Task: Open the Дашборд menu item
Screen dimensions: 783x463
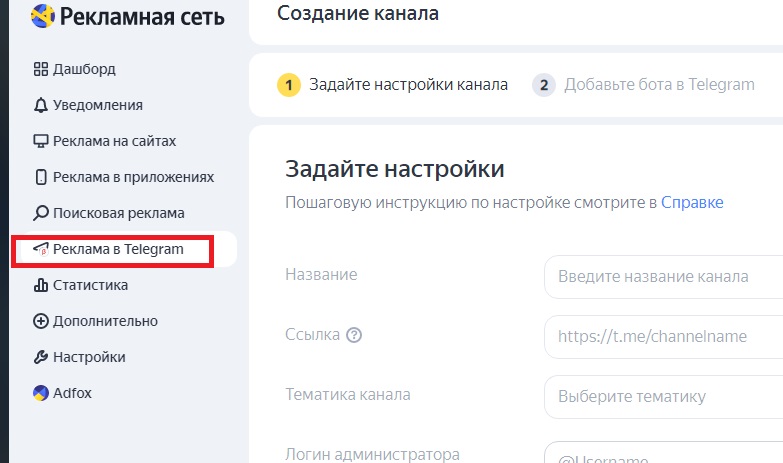Action: tap(84, 69)
